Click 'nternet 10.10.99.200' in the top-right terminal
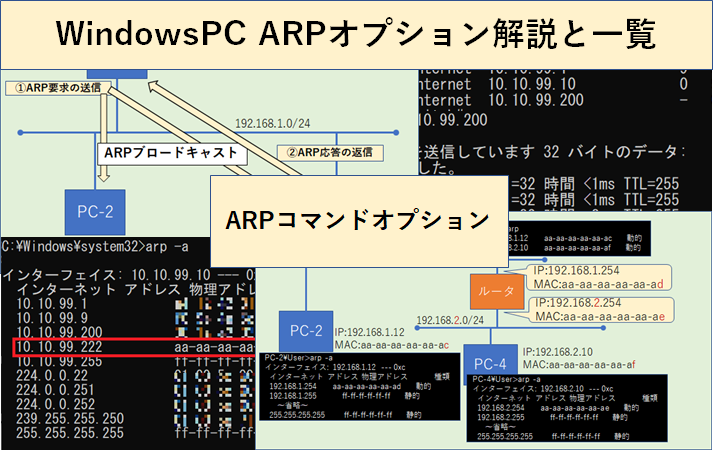713x450 pixels. pos(501,100)
